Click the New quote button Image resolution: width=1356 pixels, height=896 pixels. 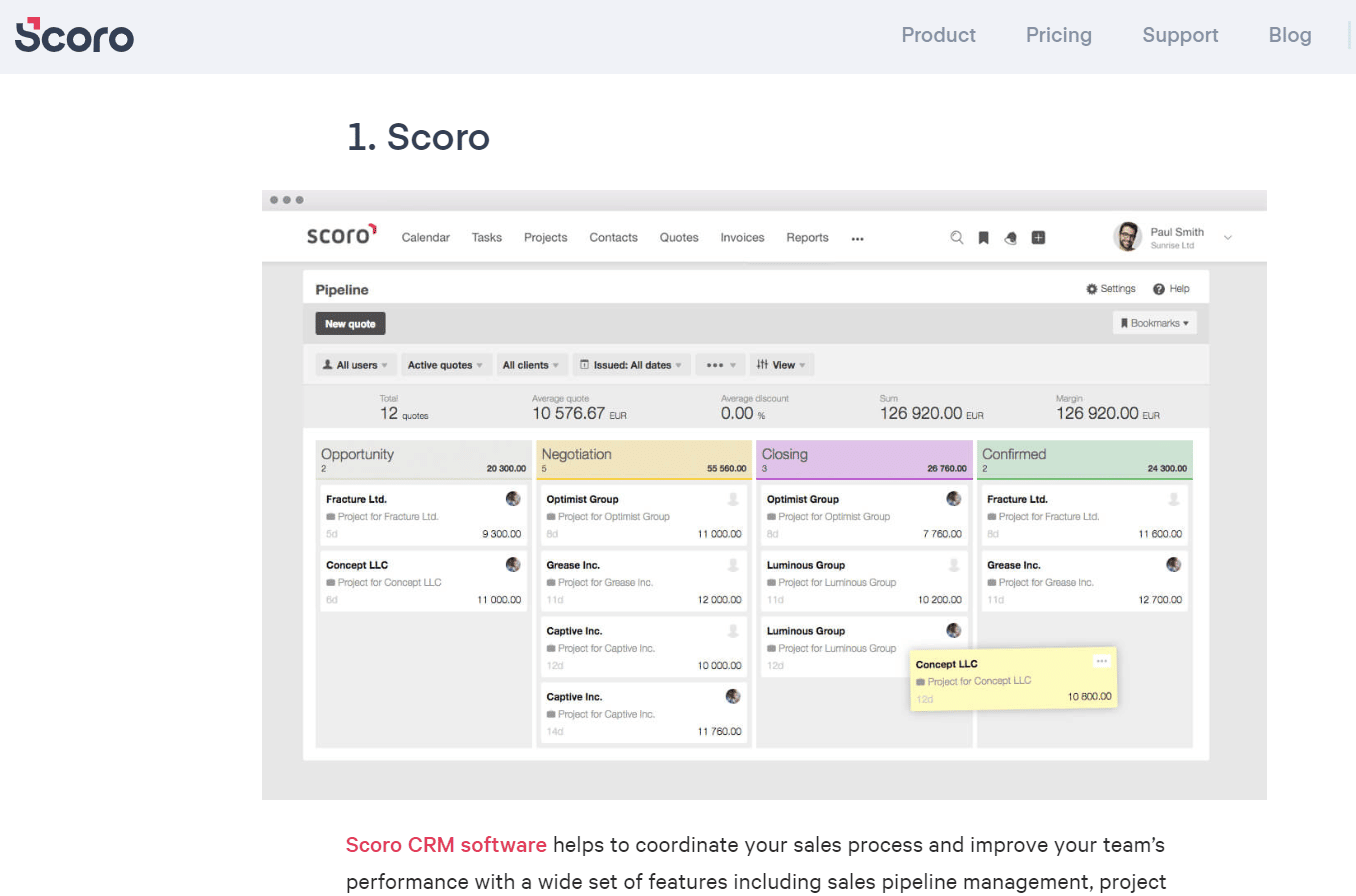coord(350,324)
